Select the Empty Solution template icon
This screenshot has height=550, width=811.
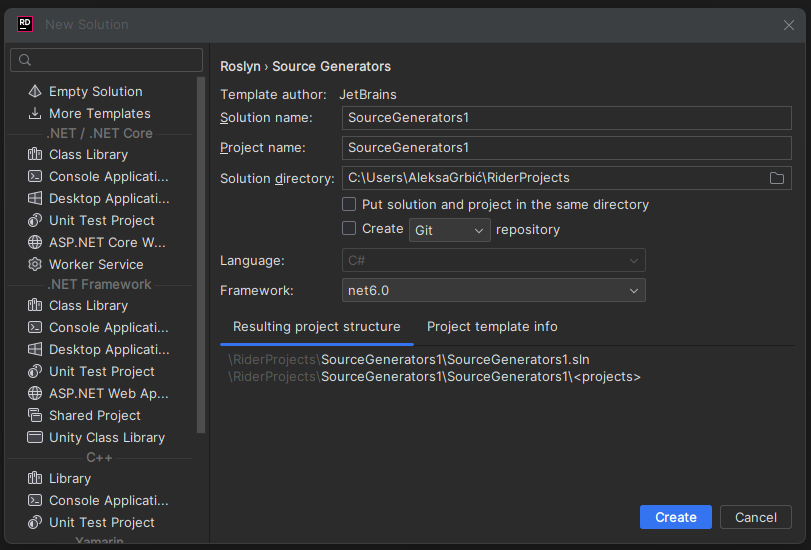pyautogui.click(x=35, y=92)
